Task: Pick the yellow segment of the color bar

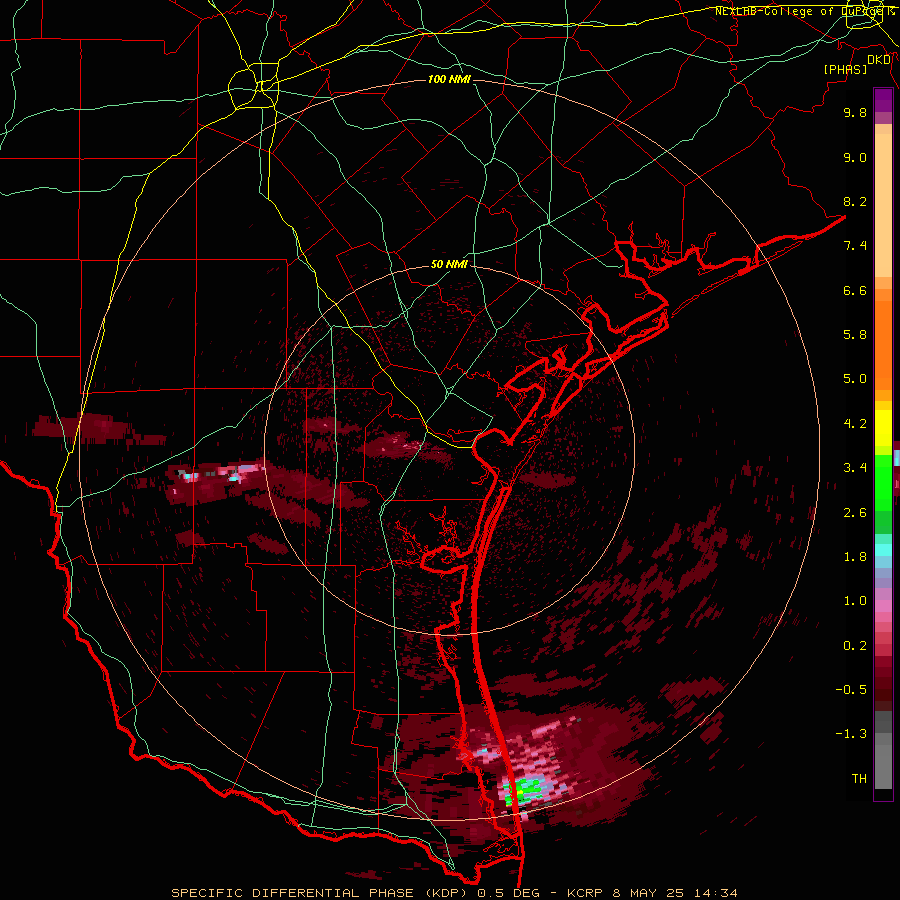Action: point(883,428)
